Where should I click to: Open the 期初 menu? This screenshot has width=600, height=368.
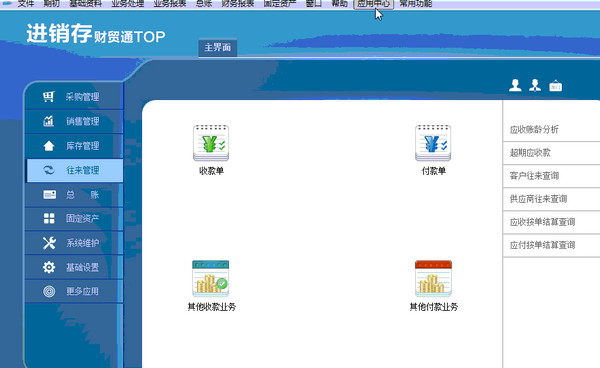[x=51, y=3]
